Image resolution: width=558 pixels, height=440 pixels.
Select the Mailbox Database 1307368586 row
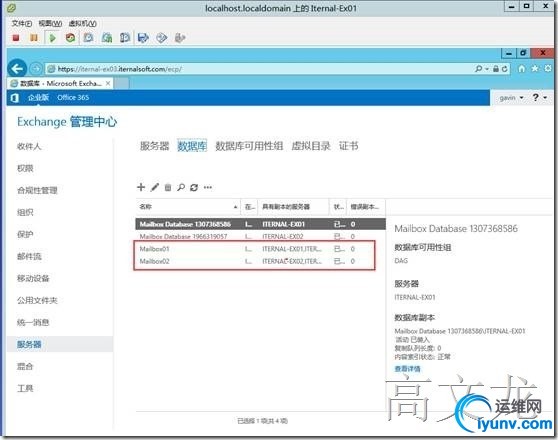260,224
